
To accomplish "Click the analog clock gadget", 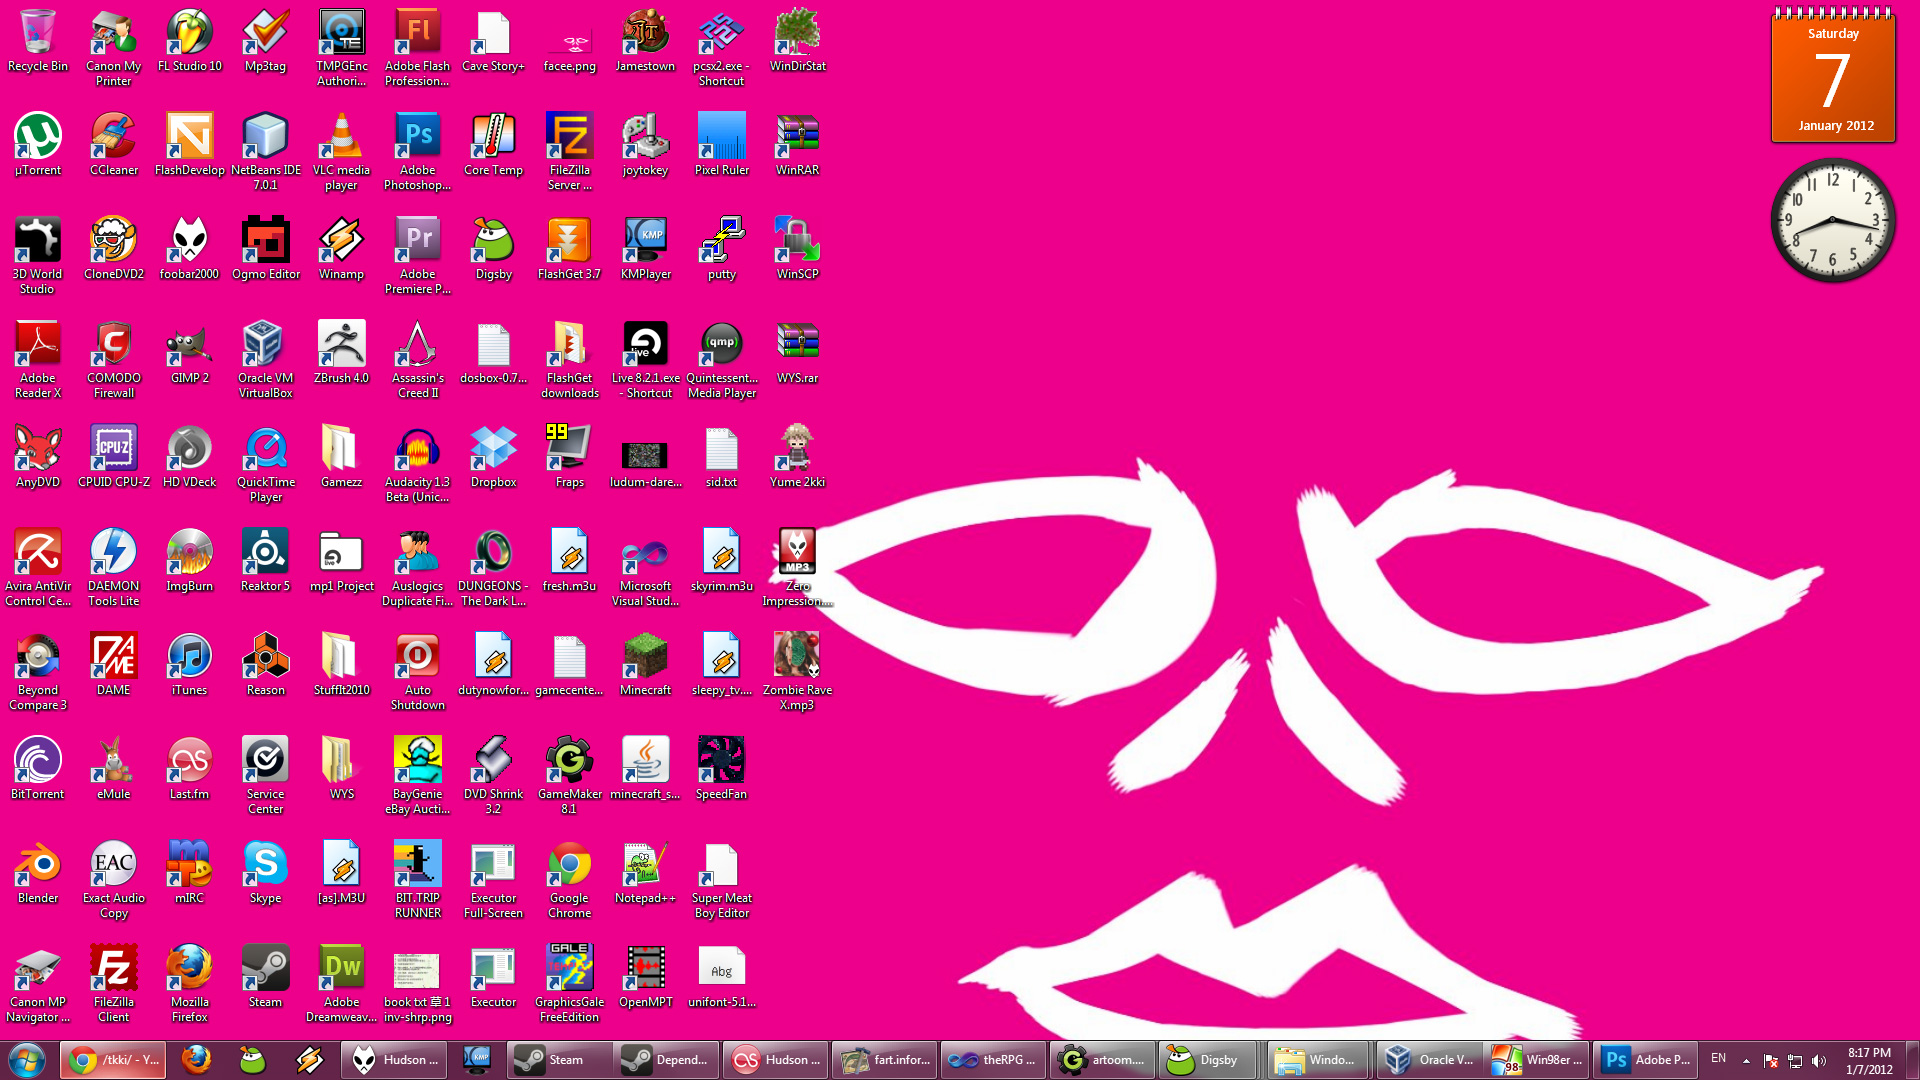I will tap(1832, 220).
